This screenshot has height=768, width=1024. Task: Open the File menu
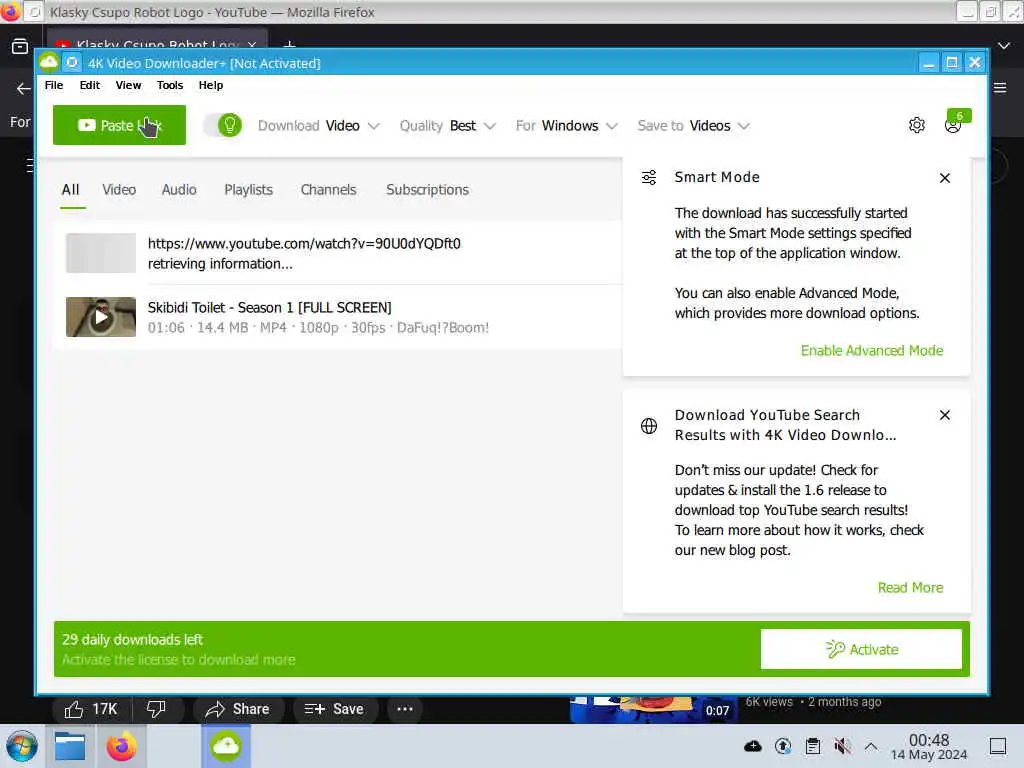click(x=54, y=85)
